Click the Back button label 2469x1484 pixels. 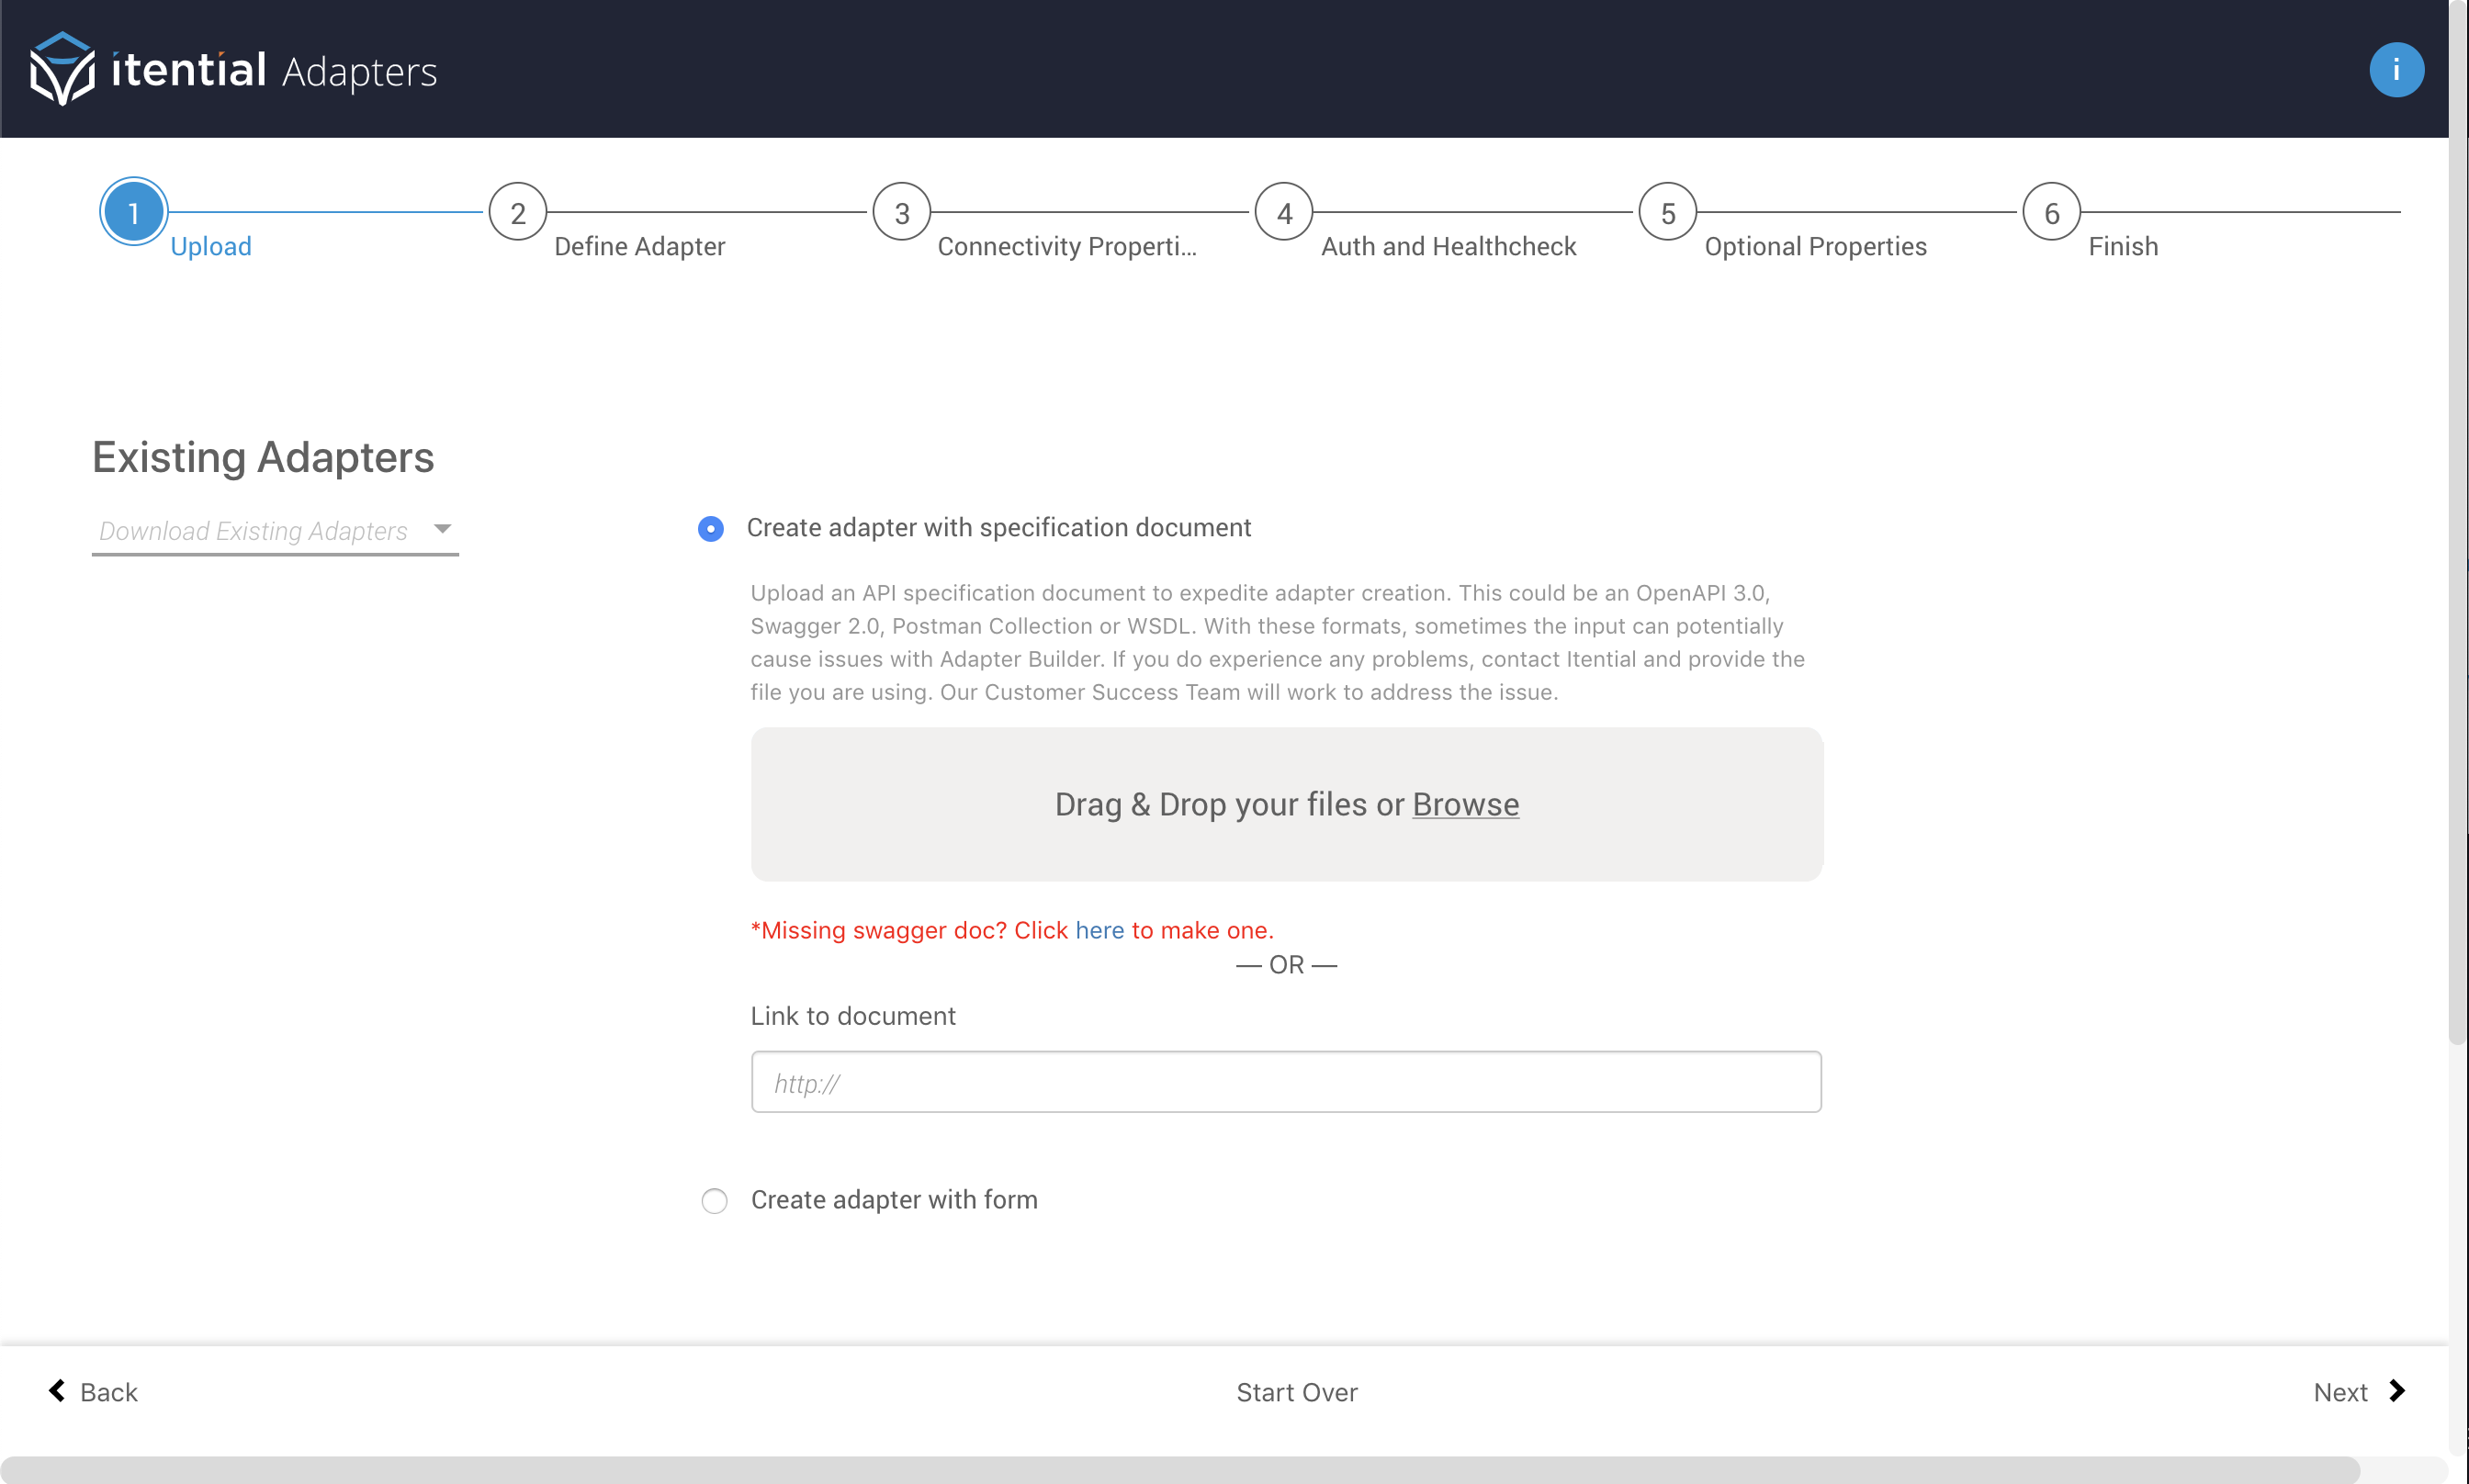(109, 1392)
